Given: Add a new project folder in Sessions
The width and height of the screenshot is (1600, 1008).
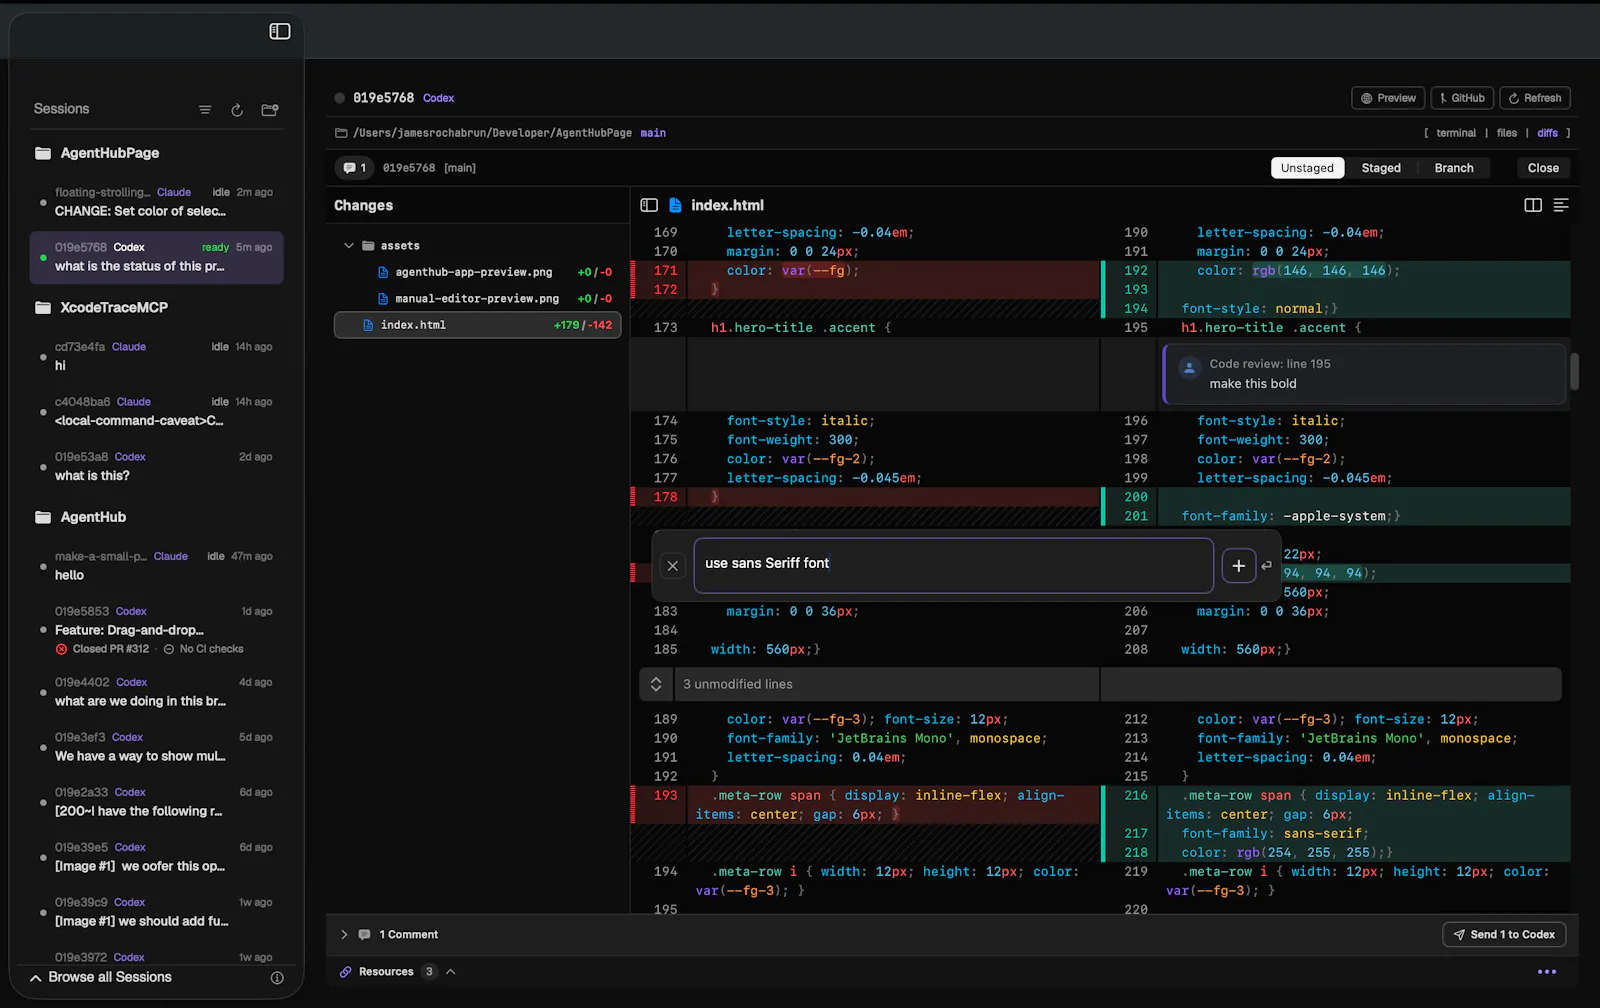Looking at the screenshot, I should tap(270, 110).
